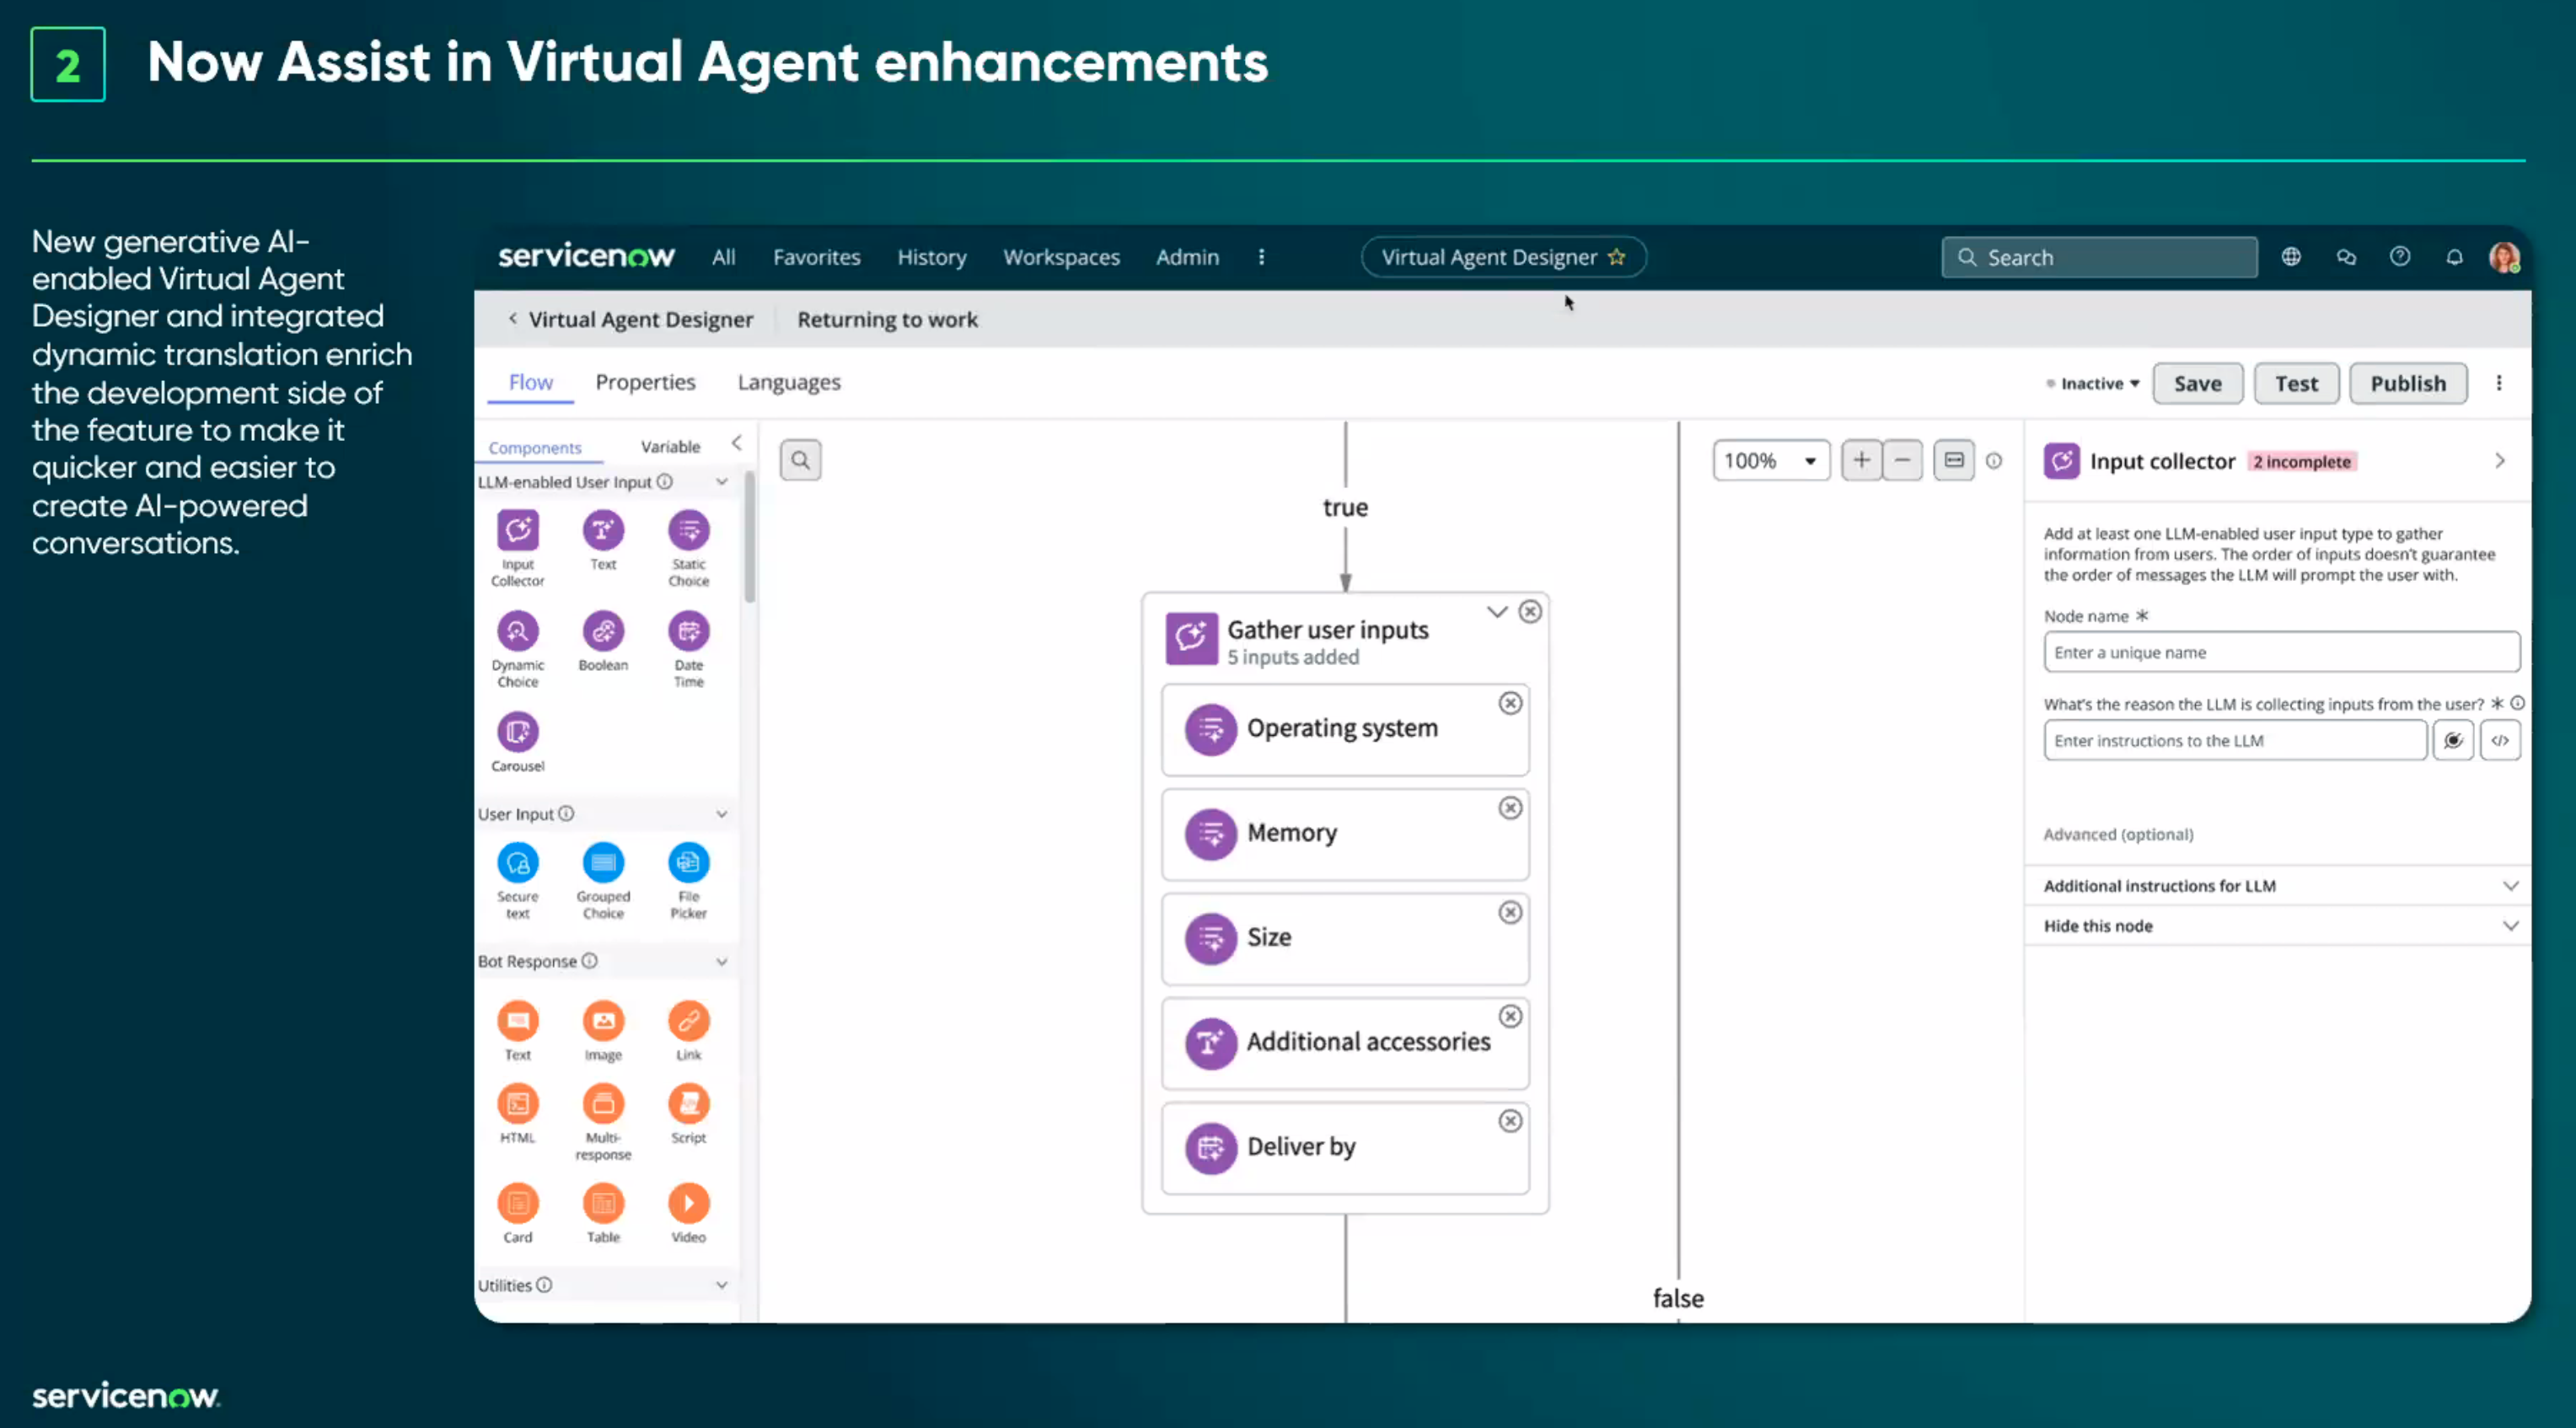
Task: Open the Workspaces menu
Action: (x=1062, y=257)
